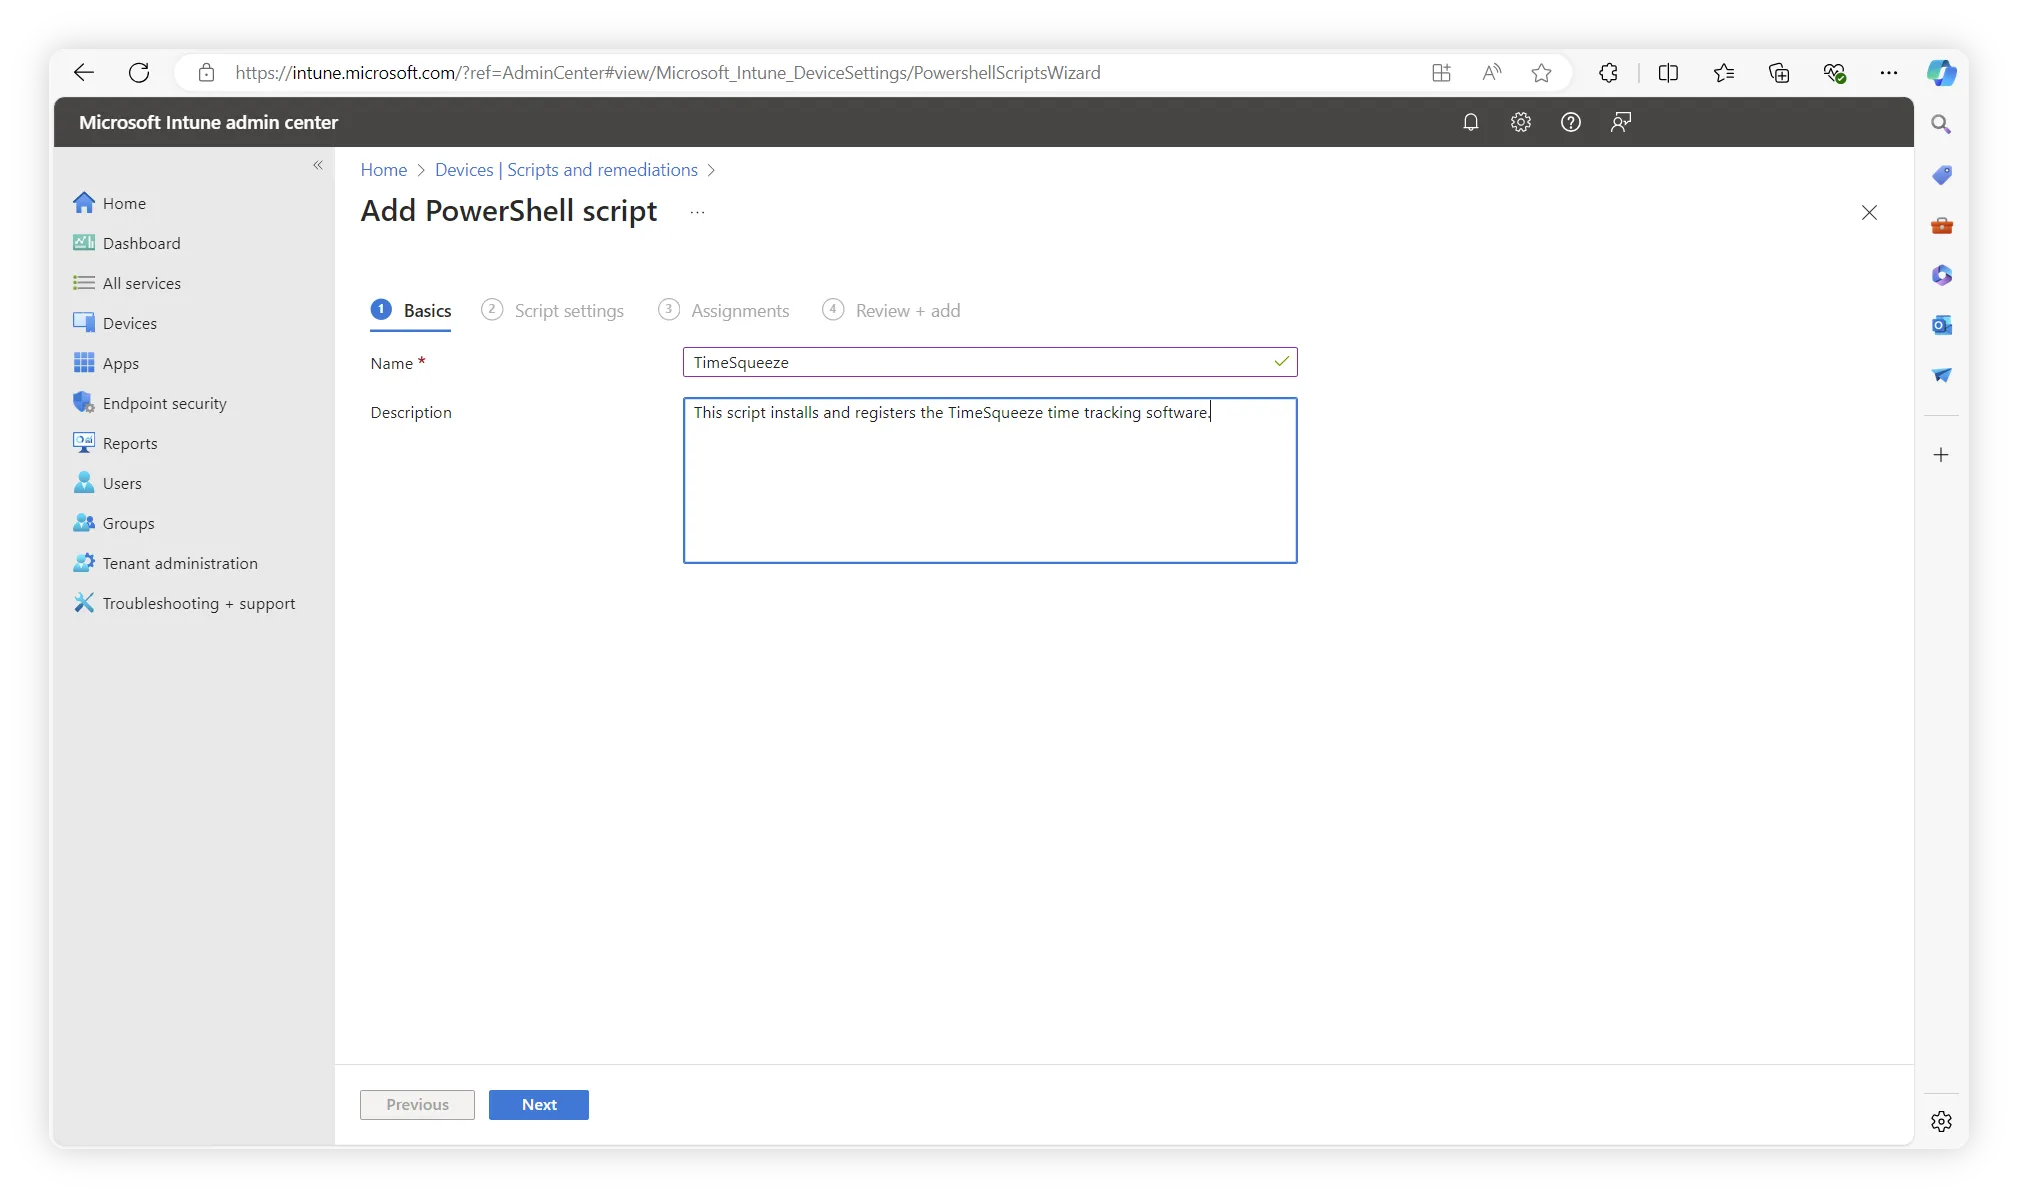
Task: Open Endpoint security in sidebar
Action: coord(164,403)
